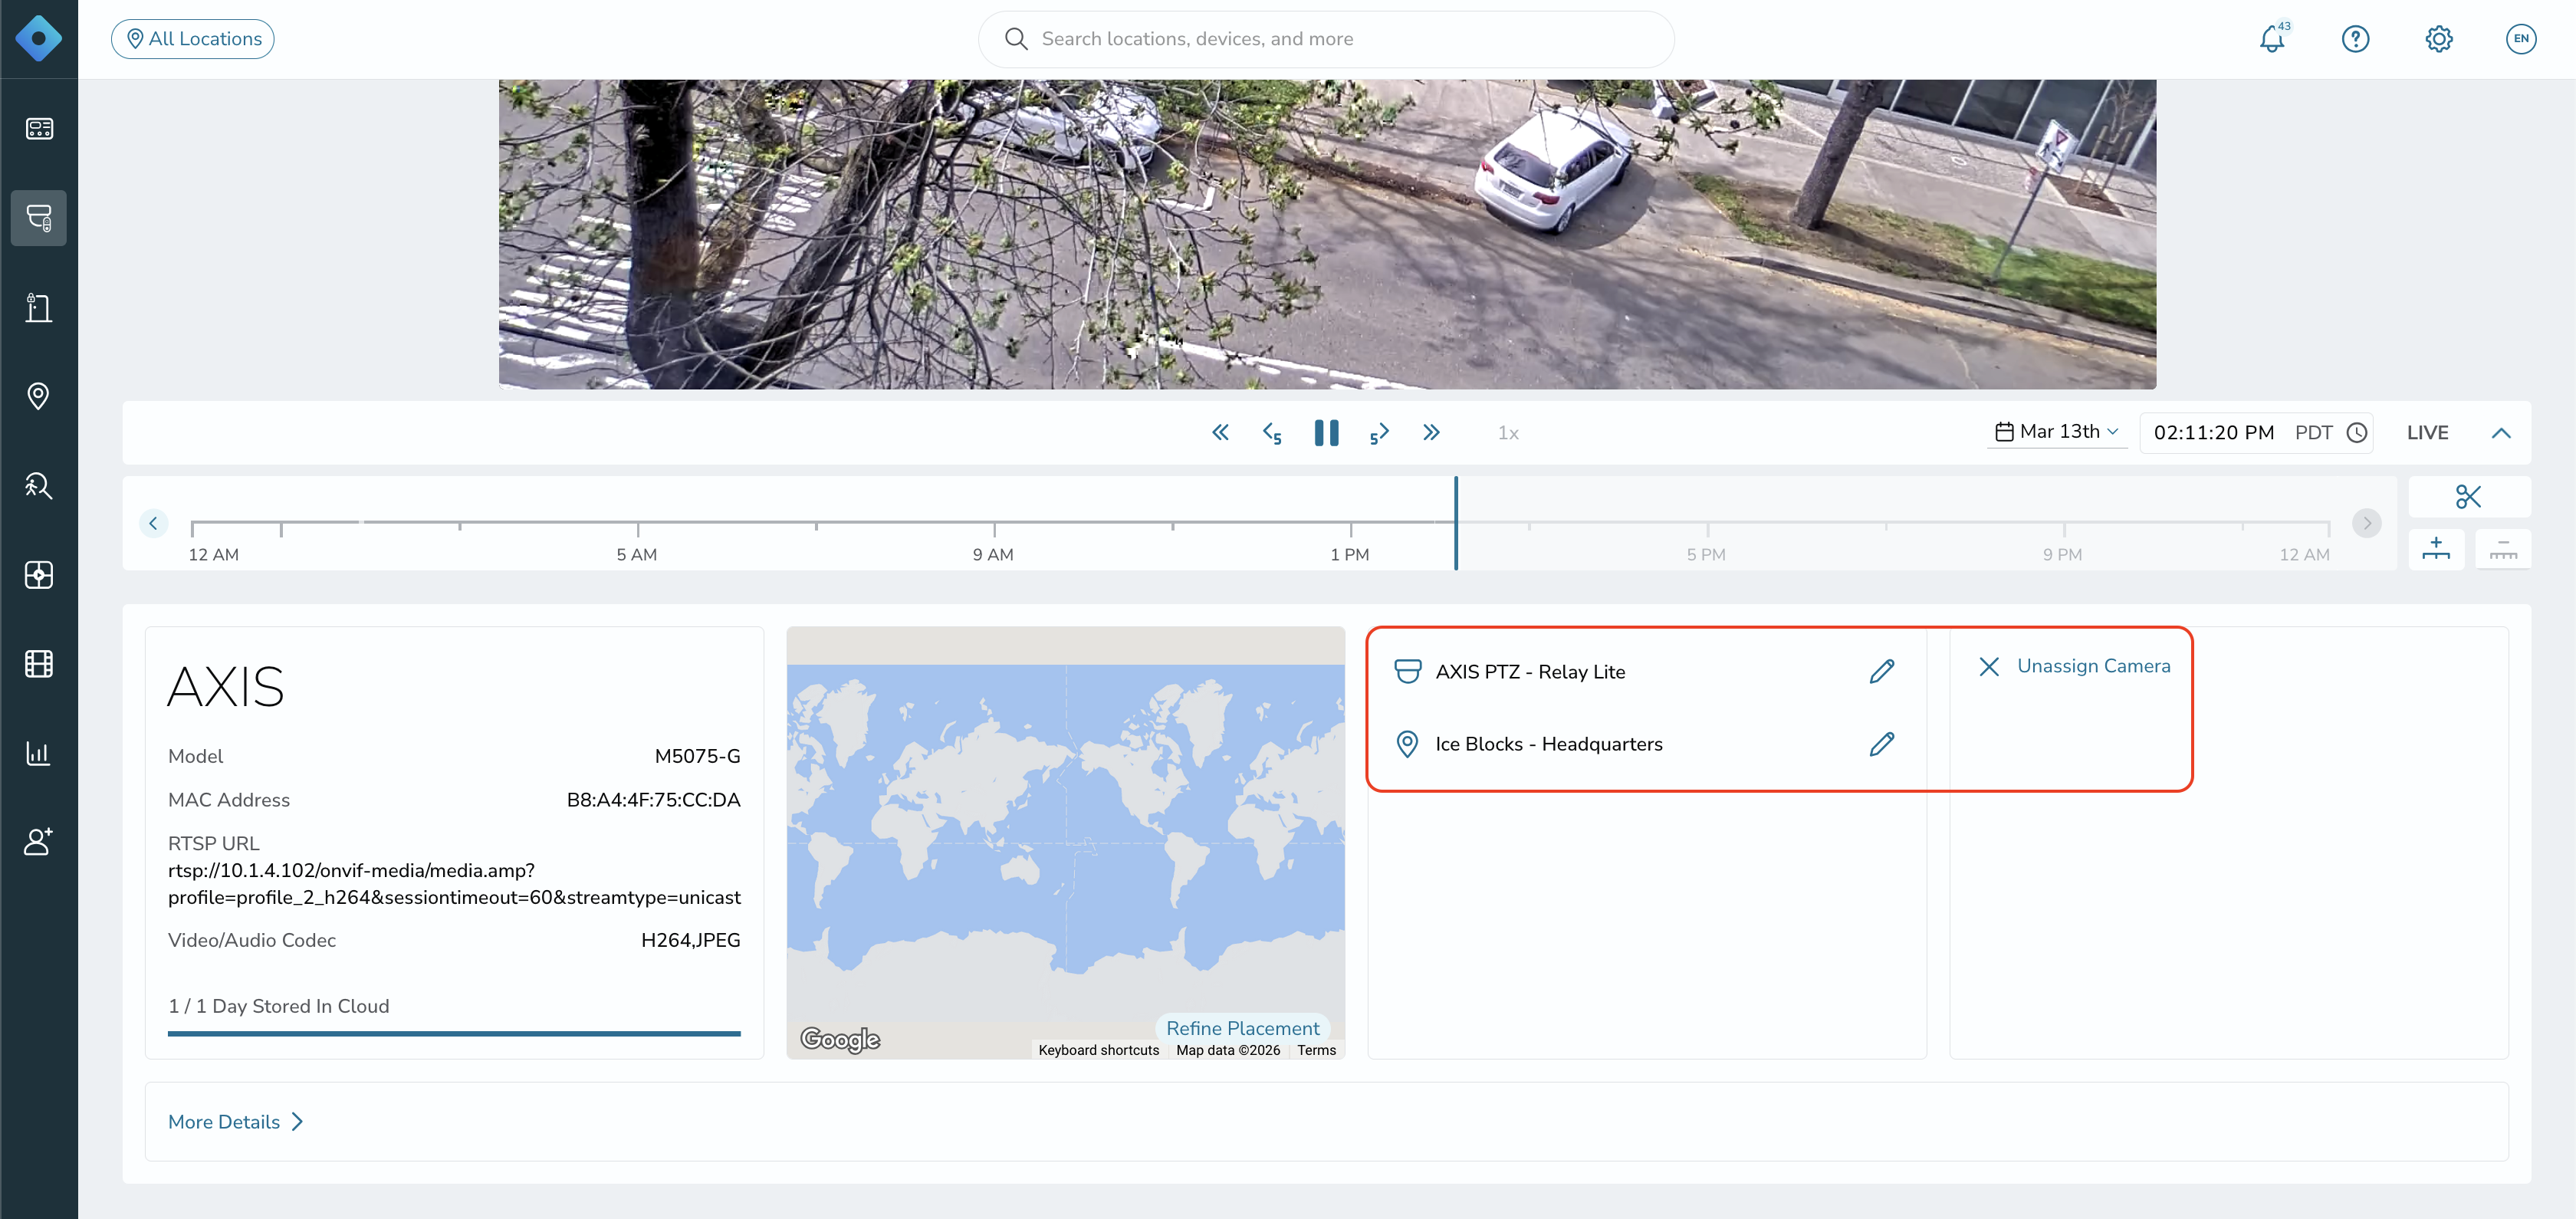Open notifications bell with 43 badge
Viewport: 2576px width, 1219px height.
point(2273,39)
